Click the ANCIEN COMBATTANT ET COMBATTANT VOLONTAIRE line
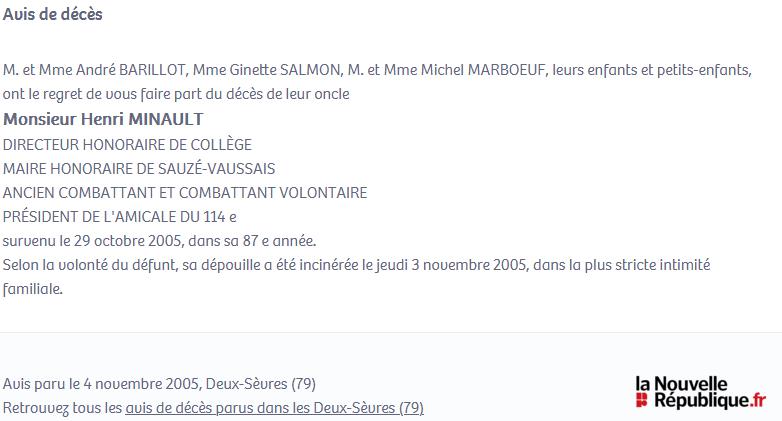The width and height of the screenshot is (782, 421). point(185,193)
